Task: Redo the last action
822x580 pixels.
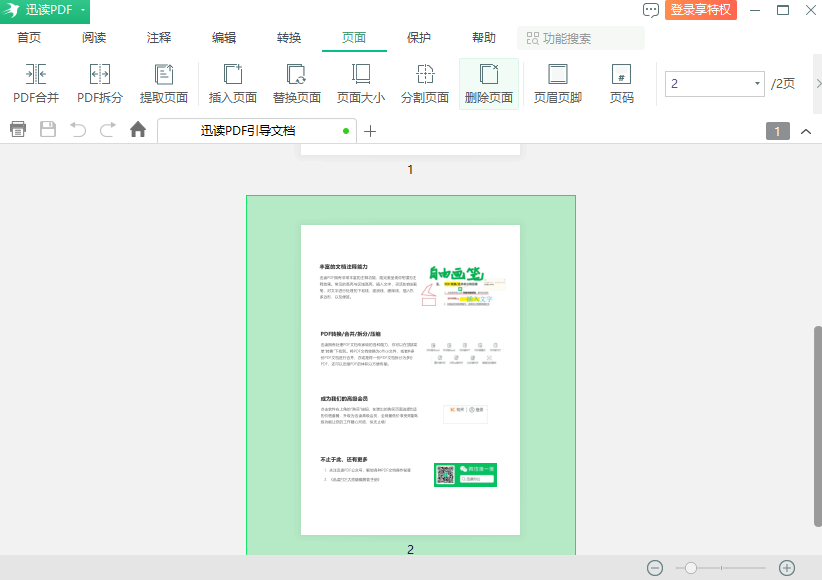Action: (x=108, y=129)
